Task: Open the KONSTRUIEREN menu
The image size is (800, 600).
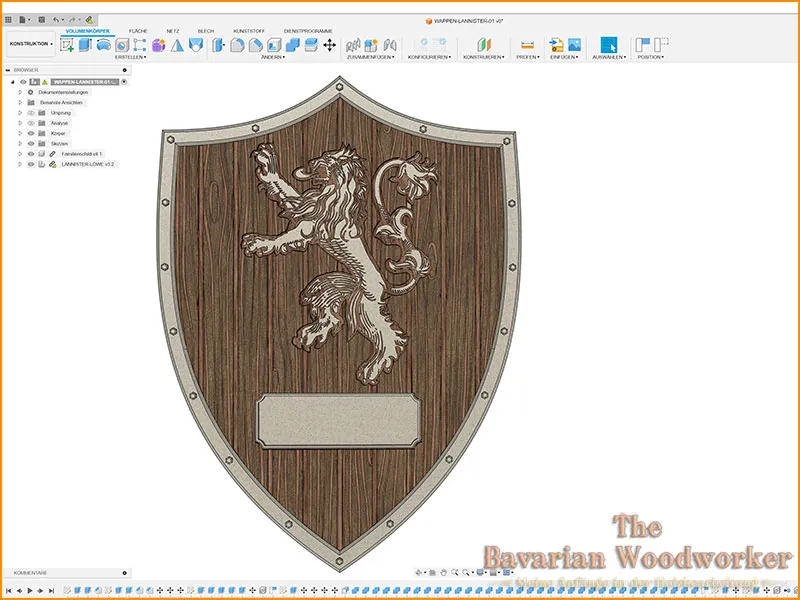Action: tap(484, 57)
